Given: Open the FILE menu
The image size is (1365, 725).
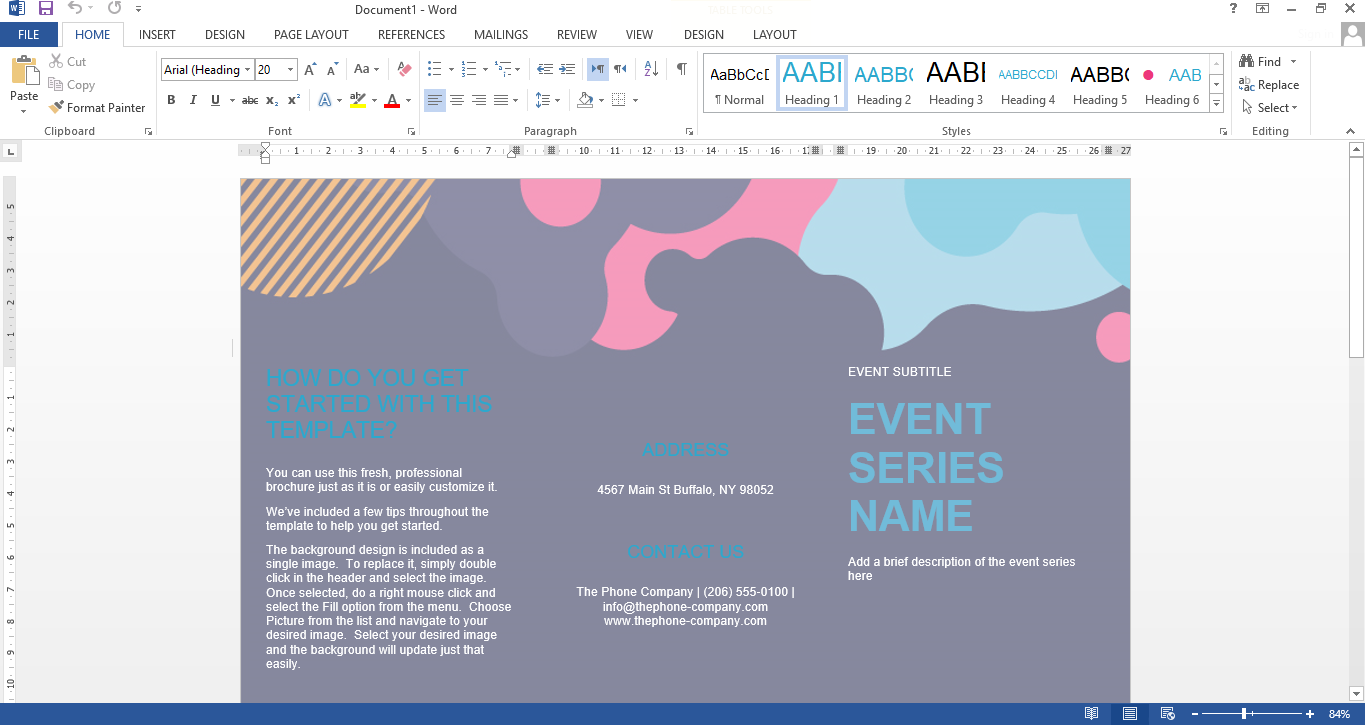Looking at the screenshot, I should coord(29,34).
